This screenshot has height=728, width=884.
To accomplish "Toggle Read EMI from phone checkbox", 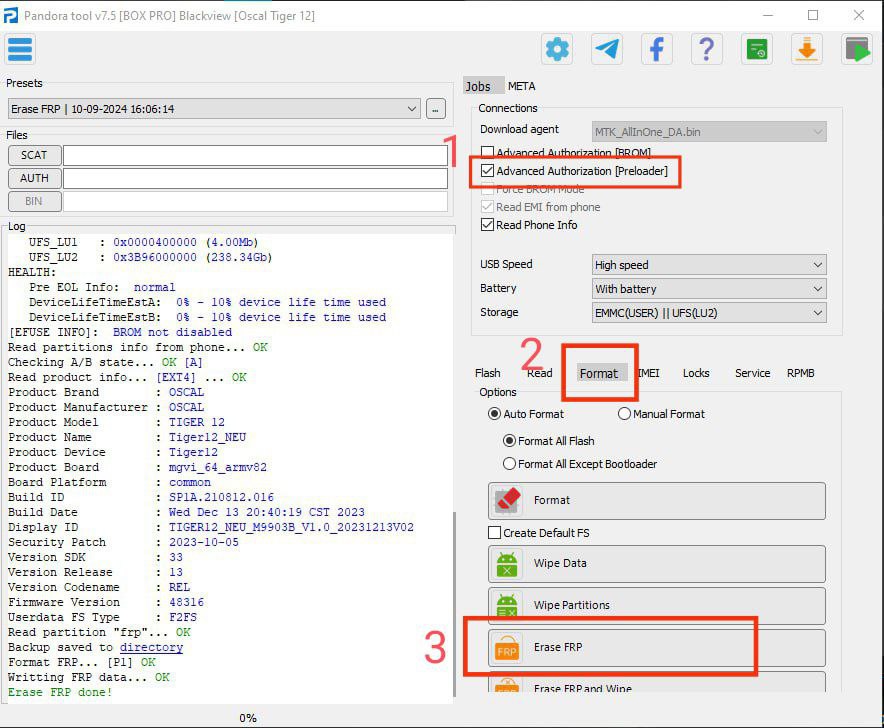I will click(487, 206).
